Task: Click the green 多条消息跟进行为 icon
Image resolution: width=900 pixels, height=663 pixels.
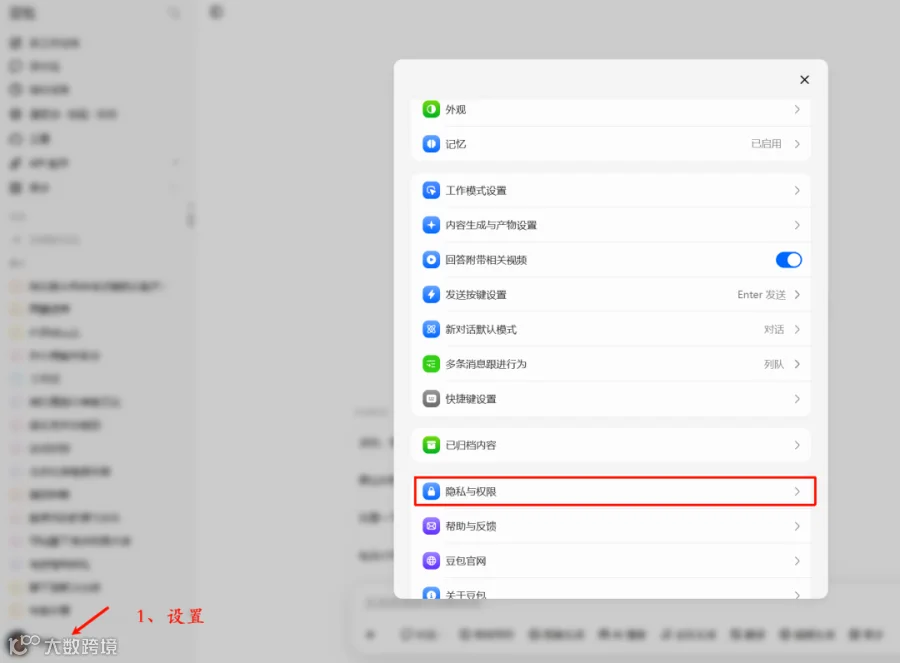Action: click(x=431, y=364)
